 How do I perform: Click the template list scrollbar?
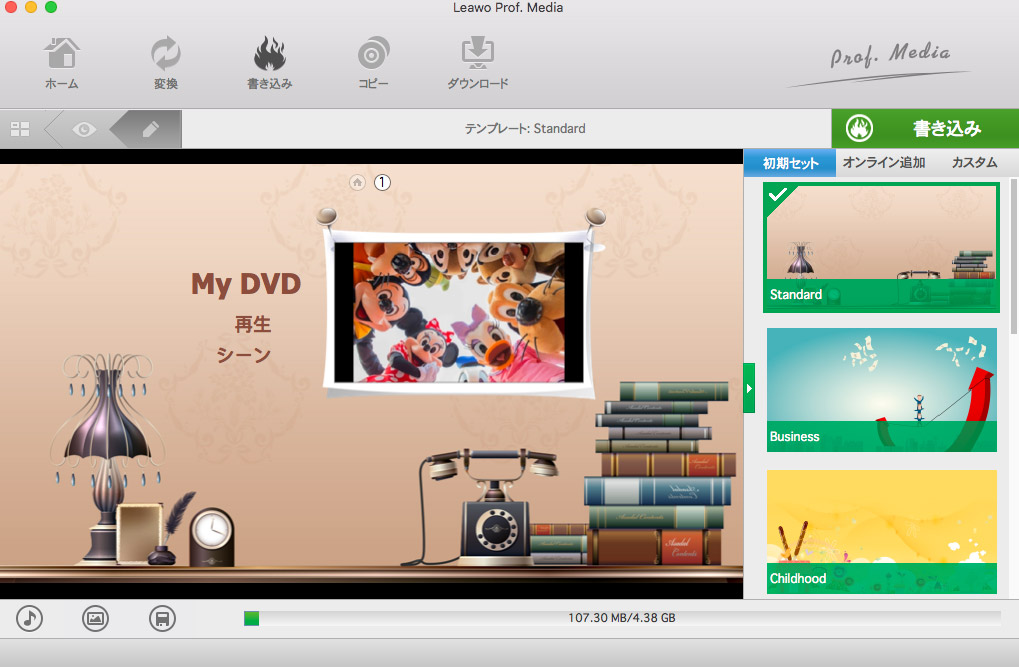pyautogui.click(x=1014, y=257)
